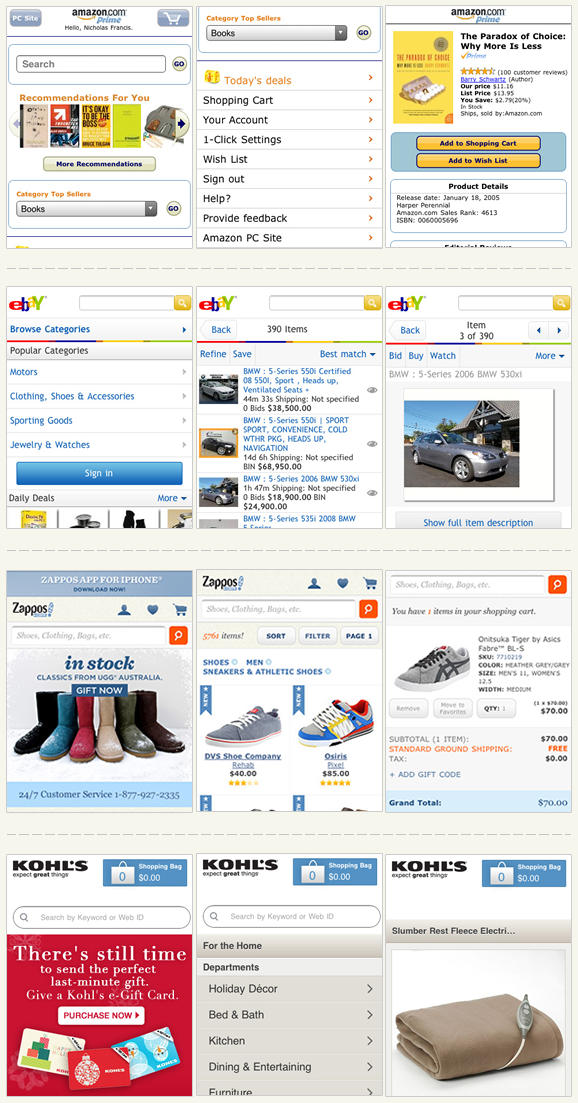Toggle watch eye on 550i Certified listing
Screen dimensions: 578x1103
click(372, 389)
